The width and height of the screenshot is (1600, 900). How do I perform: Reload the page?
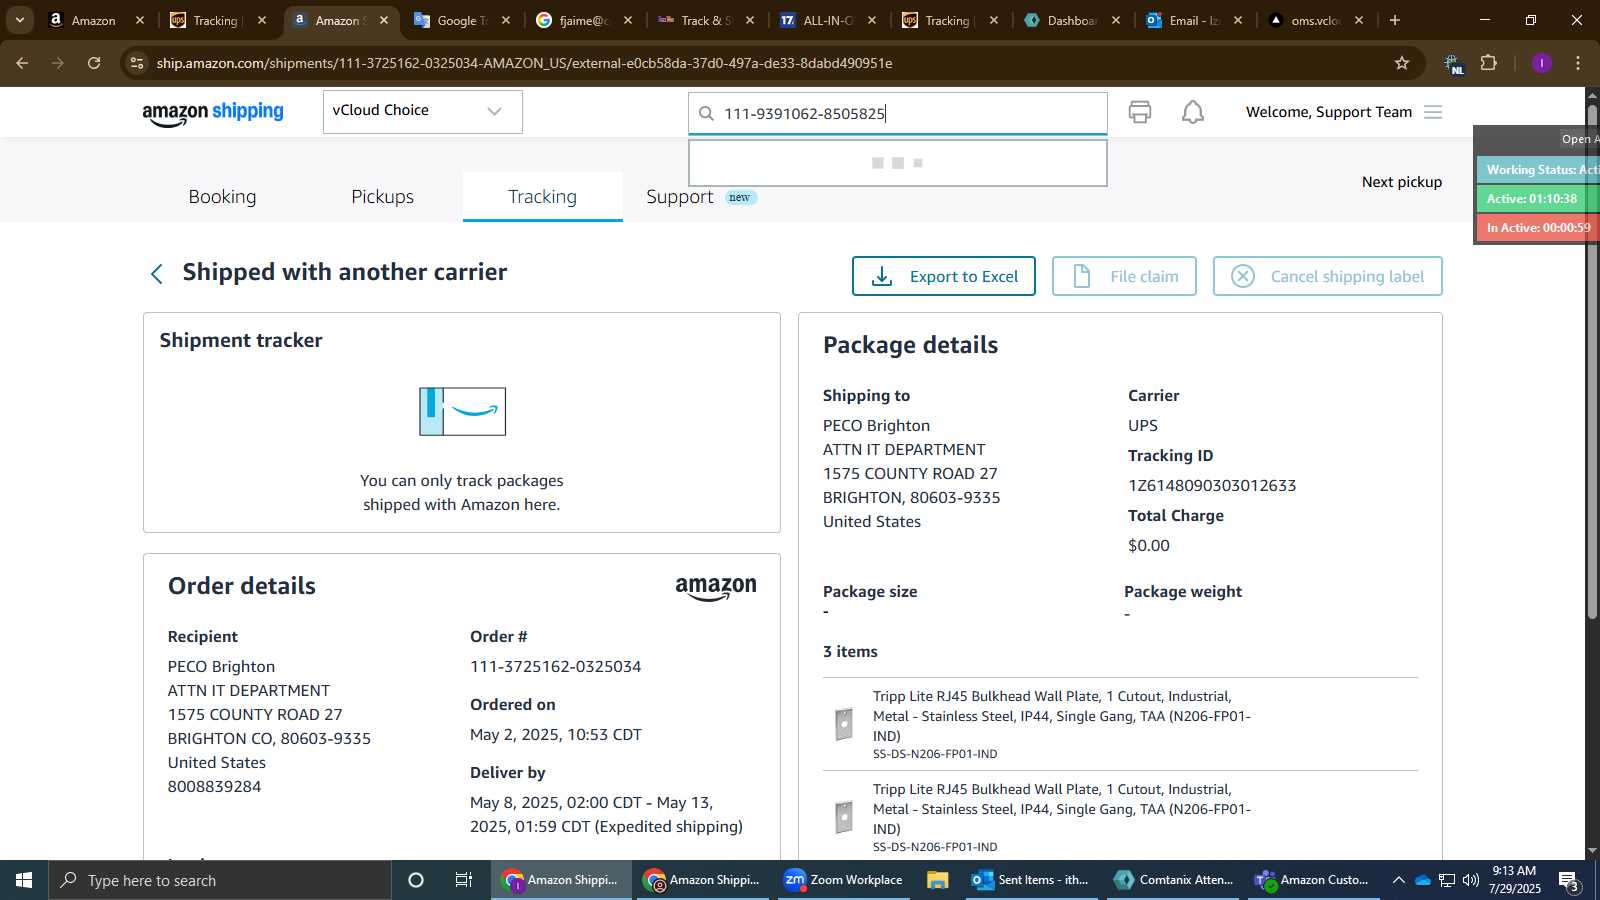(x=94, y=63)
